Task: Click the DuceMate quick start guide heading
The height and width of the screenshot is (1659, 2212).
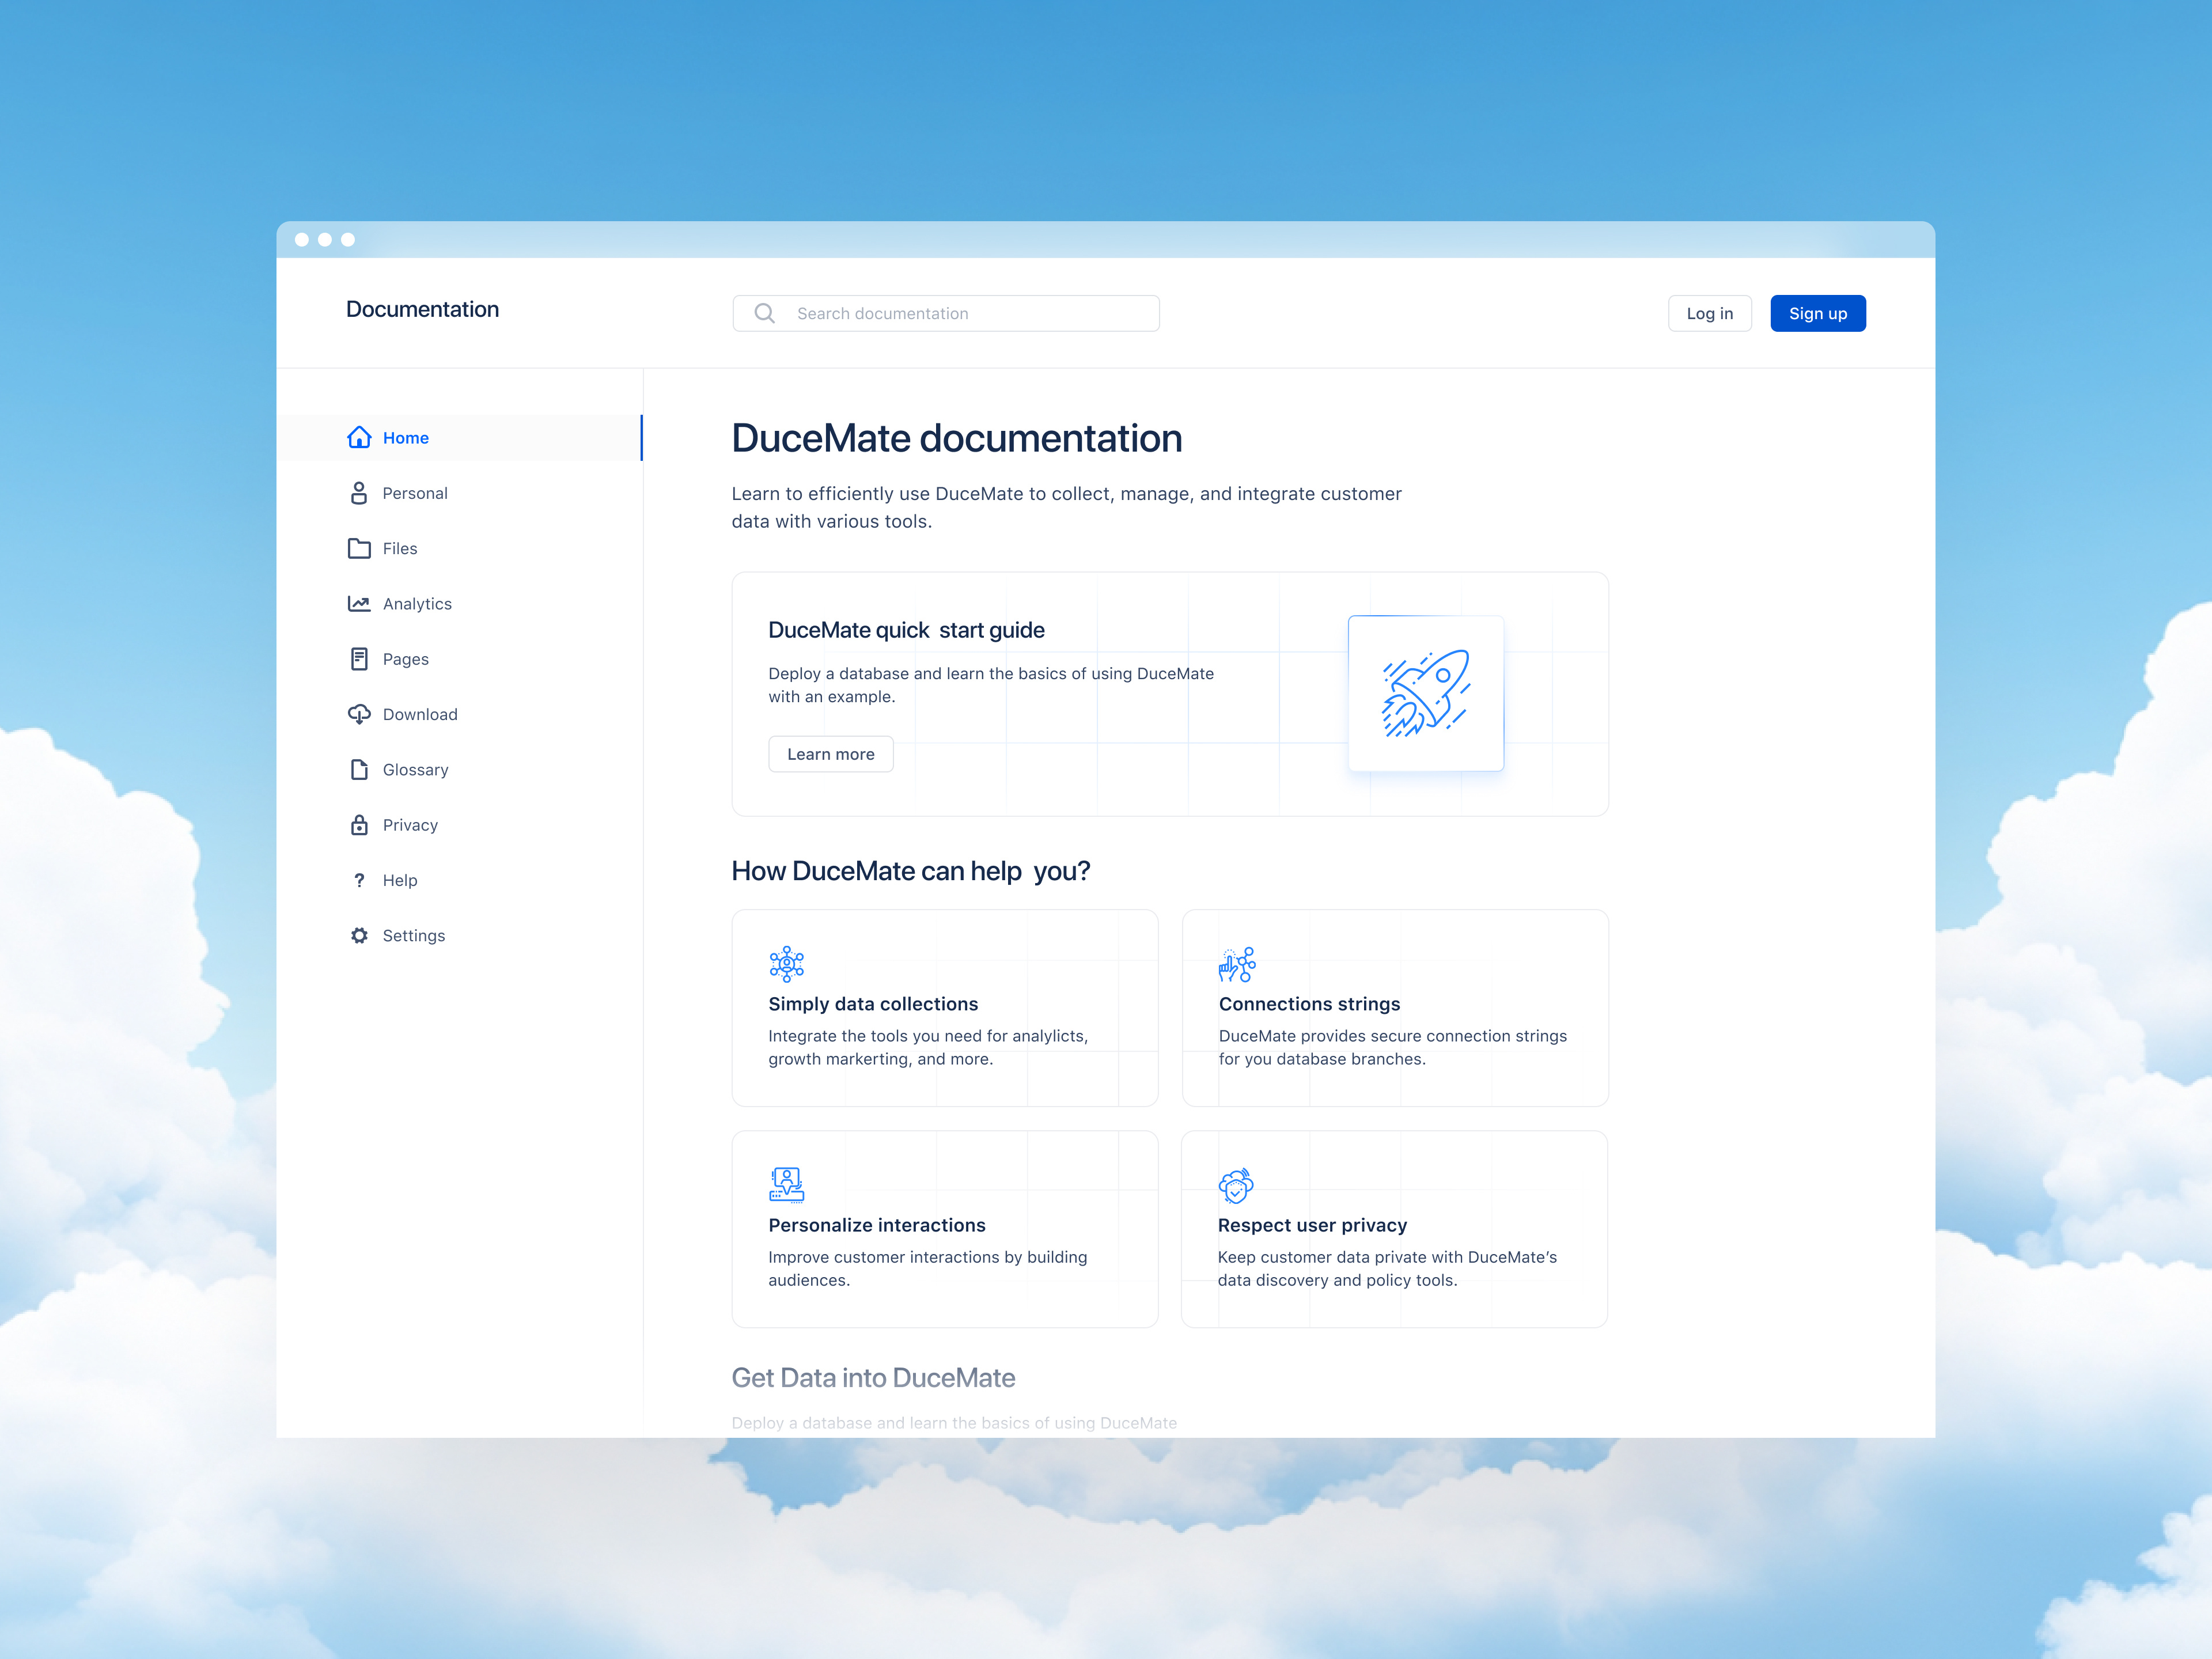Action: tap(906, 630)
